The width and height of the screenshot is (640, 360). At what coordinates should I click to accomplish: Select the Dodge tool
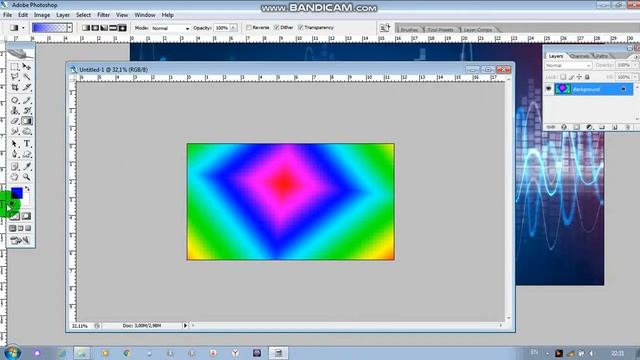point(27,131)
